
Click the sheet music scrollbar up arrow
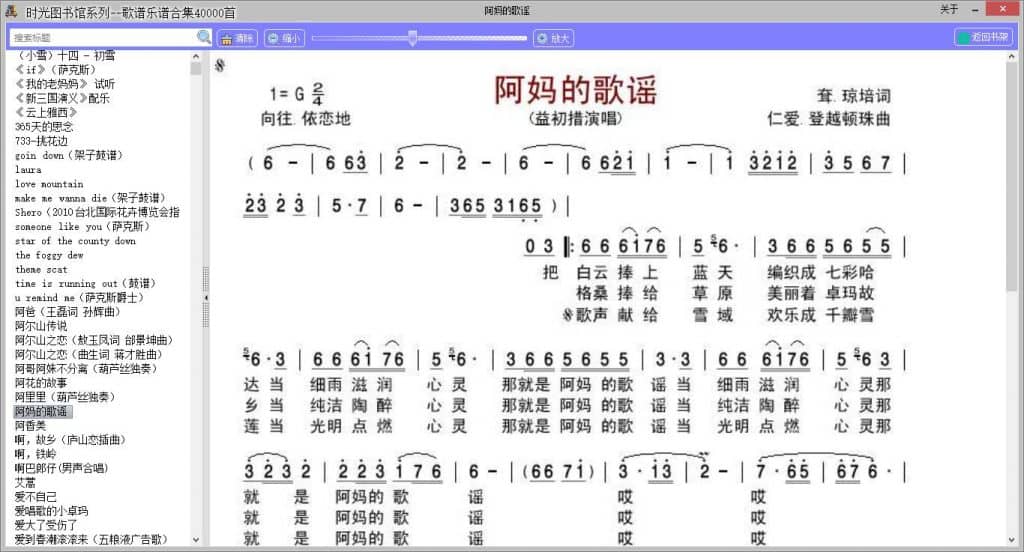[1012, 57]
